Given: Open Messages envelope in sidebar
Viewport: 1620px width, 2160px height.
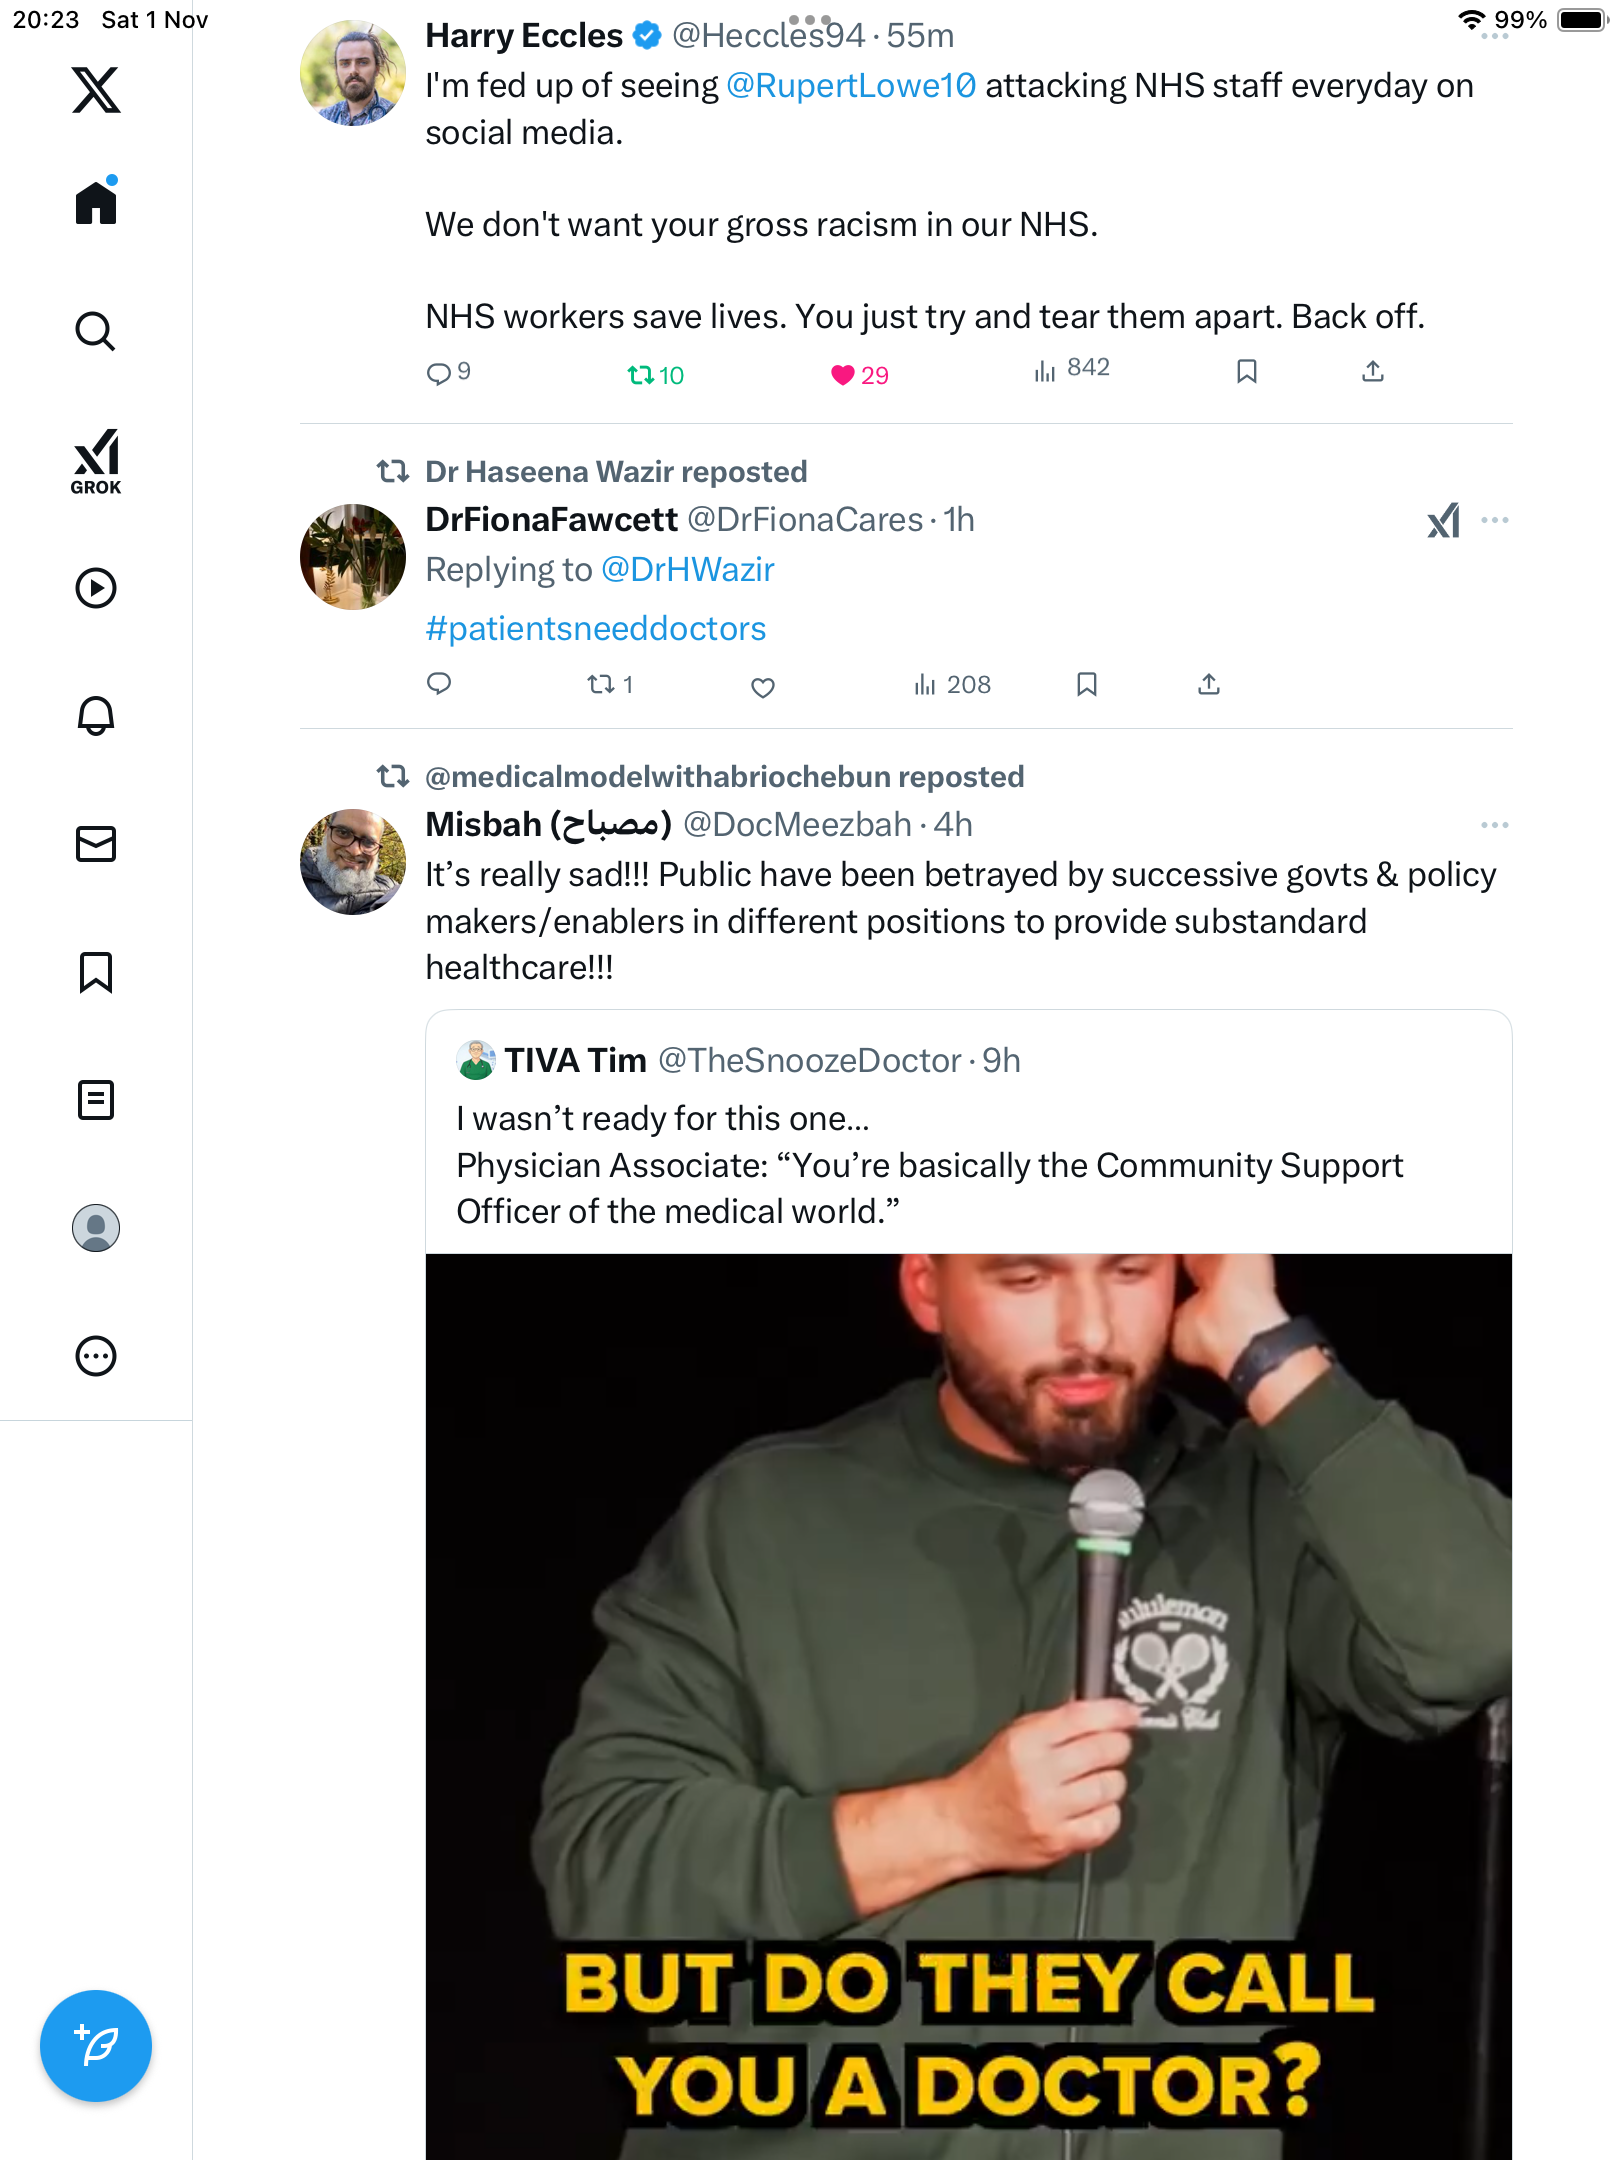Looking at the screenshot, I should [x=96, y=844].
